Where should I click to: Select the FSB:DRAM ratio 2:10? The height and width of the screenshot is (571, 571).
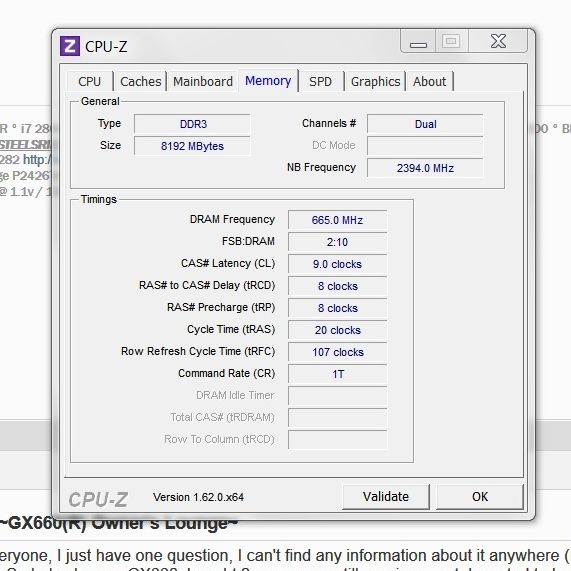point(337,242)
